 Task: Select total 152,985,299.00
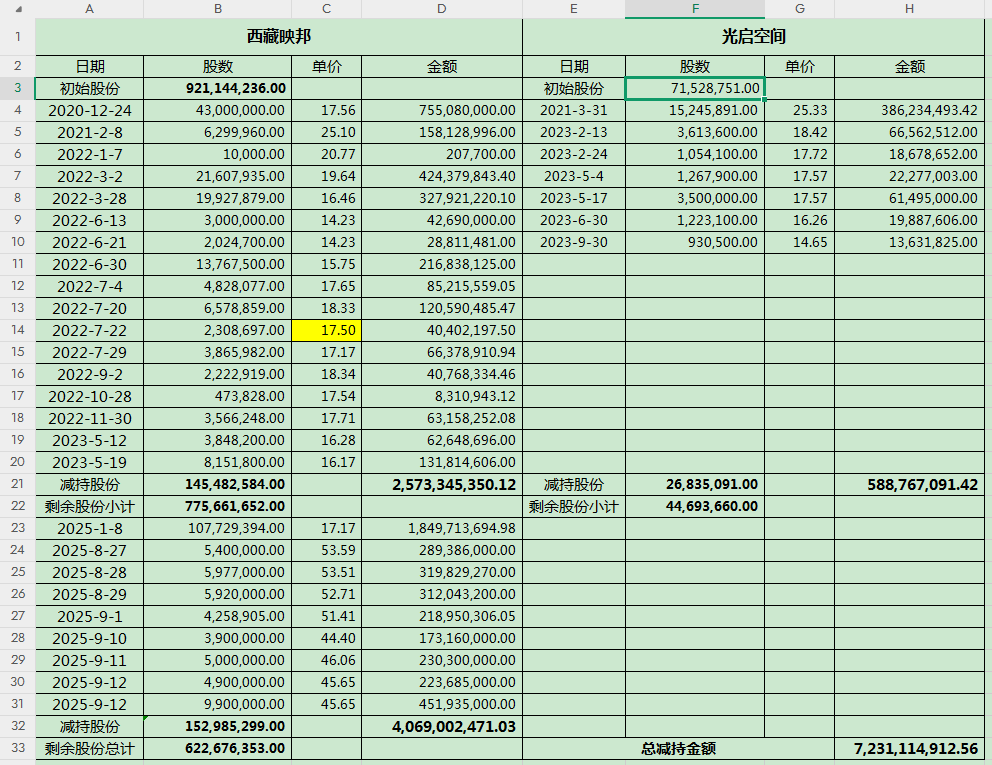[218, 726]
